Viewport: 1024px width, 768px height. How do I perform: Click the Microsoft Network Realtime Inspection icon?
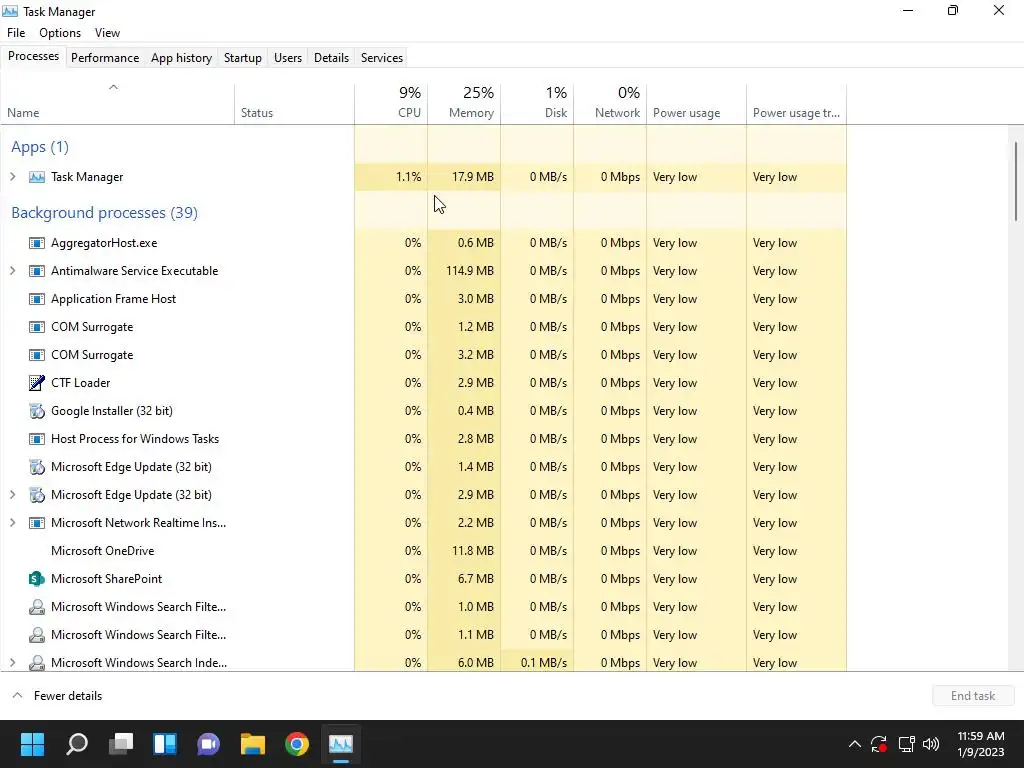(x=37, y=523)
